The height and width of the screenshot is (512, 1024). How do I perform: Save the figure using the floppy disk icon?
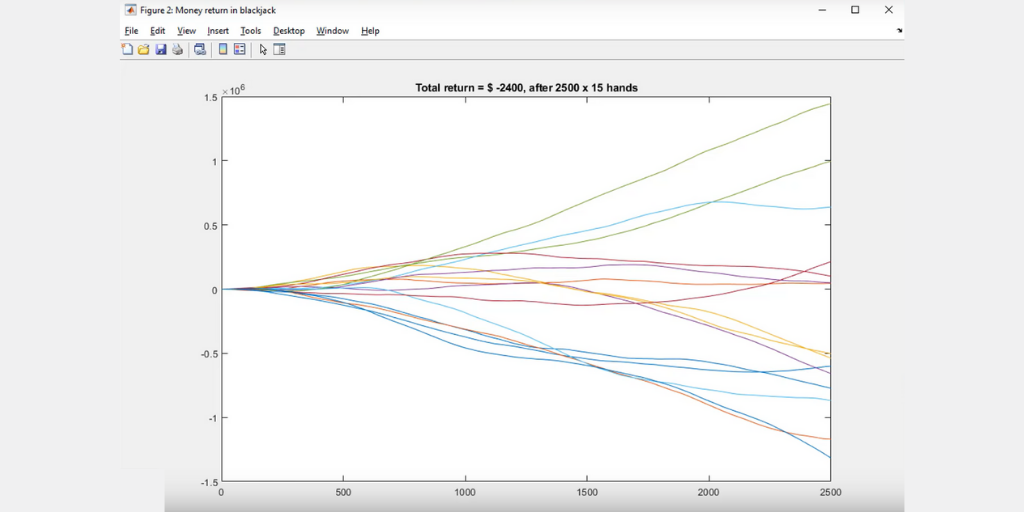coord(160,49)
